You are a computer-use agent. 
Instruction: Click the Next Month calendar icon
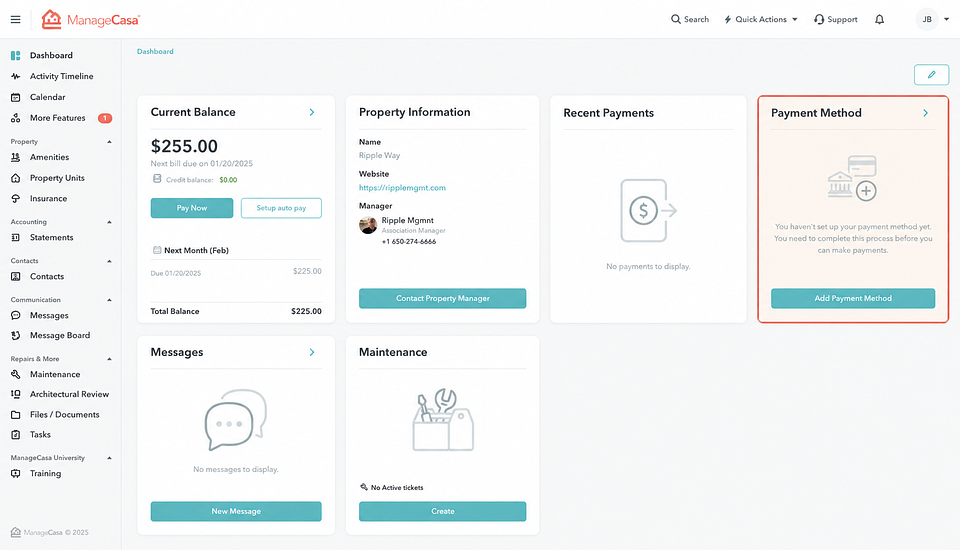[x=157, y=250]
